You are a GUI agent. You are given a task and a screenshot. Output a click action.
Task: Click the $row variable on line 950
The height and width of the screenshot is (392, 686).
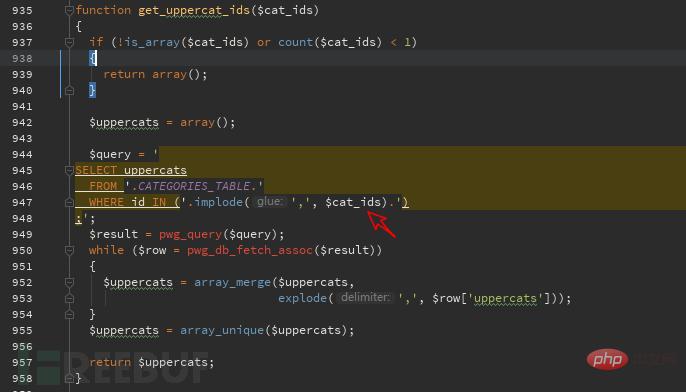[152, 250]
